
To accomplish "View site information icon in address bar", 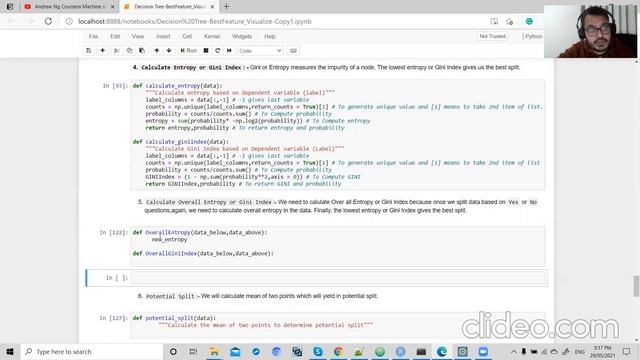I will tap(69, 21).
